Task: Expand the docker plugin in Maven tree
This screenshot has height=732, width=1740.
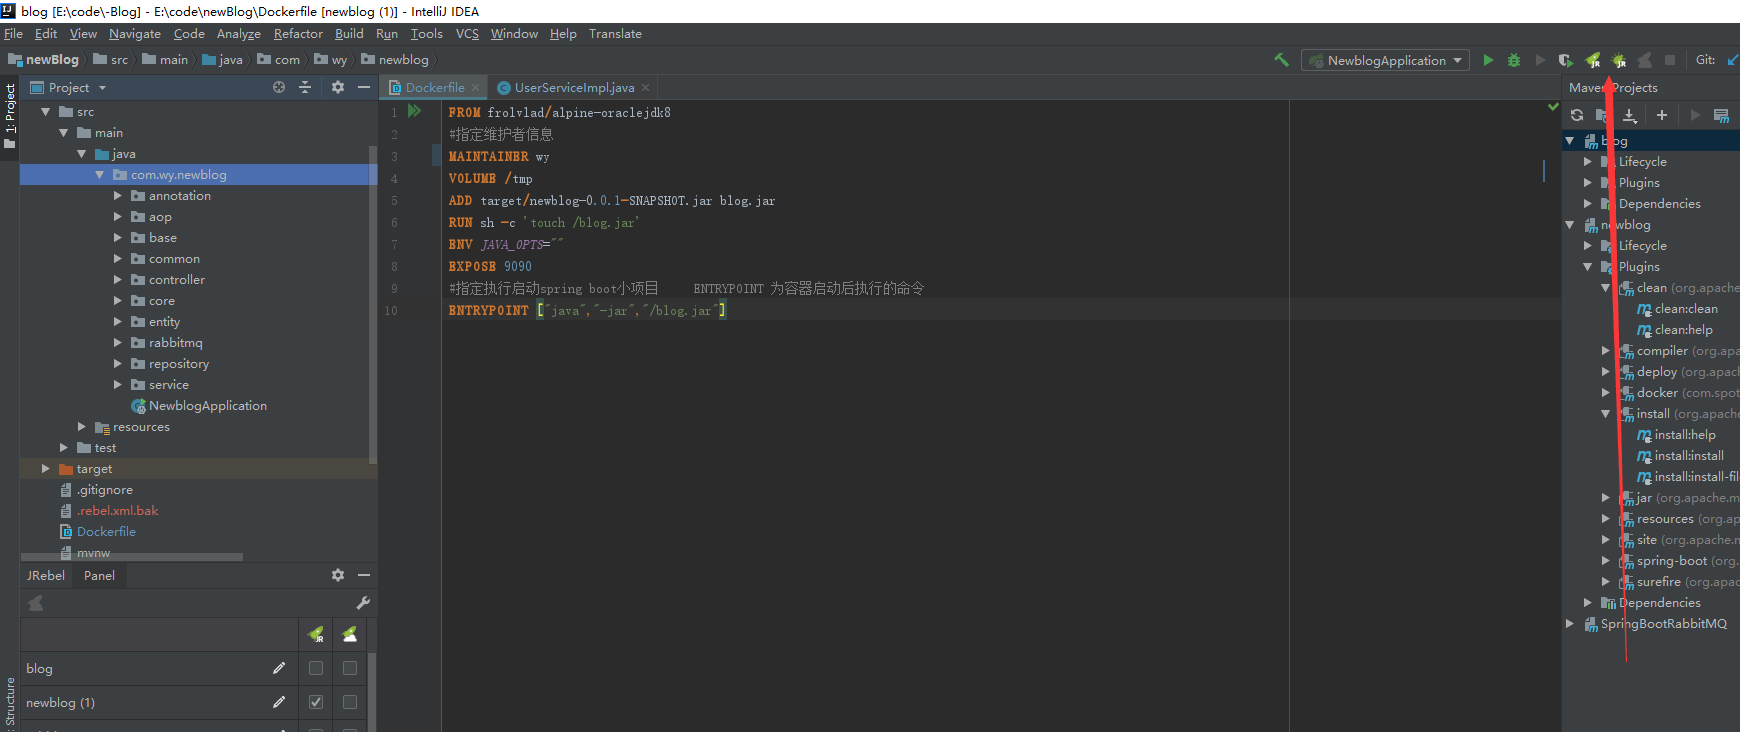Action: click(x=1605, y=393)
